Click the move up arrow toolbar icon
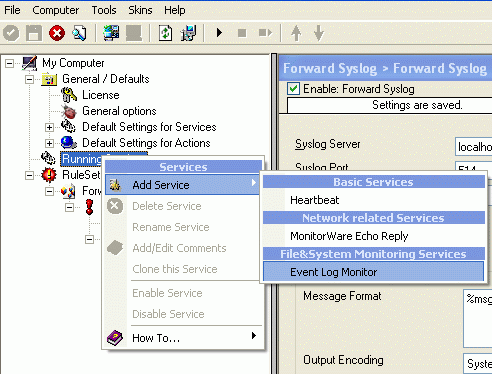 296,33
